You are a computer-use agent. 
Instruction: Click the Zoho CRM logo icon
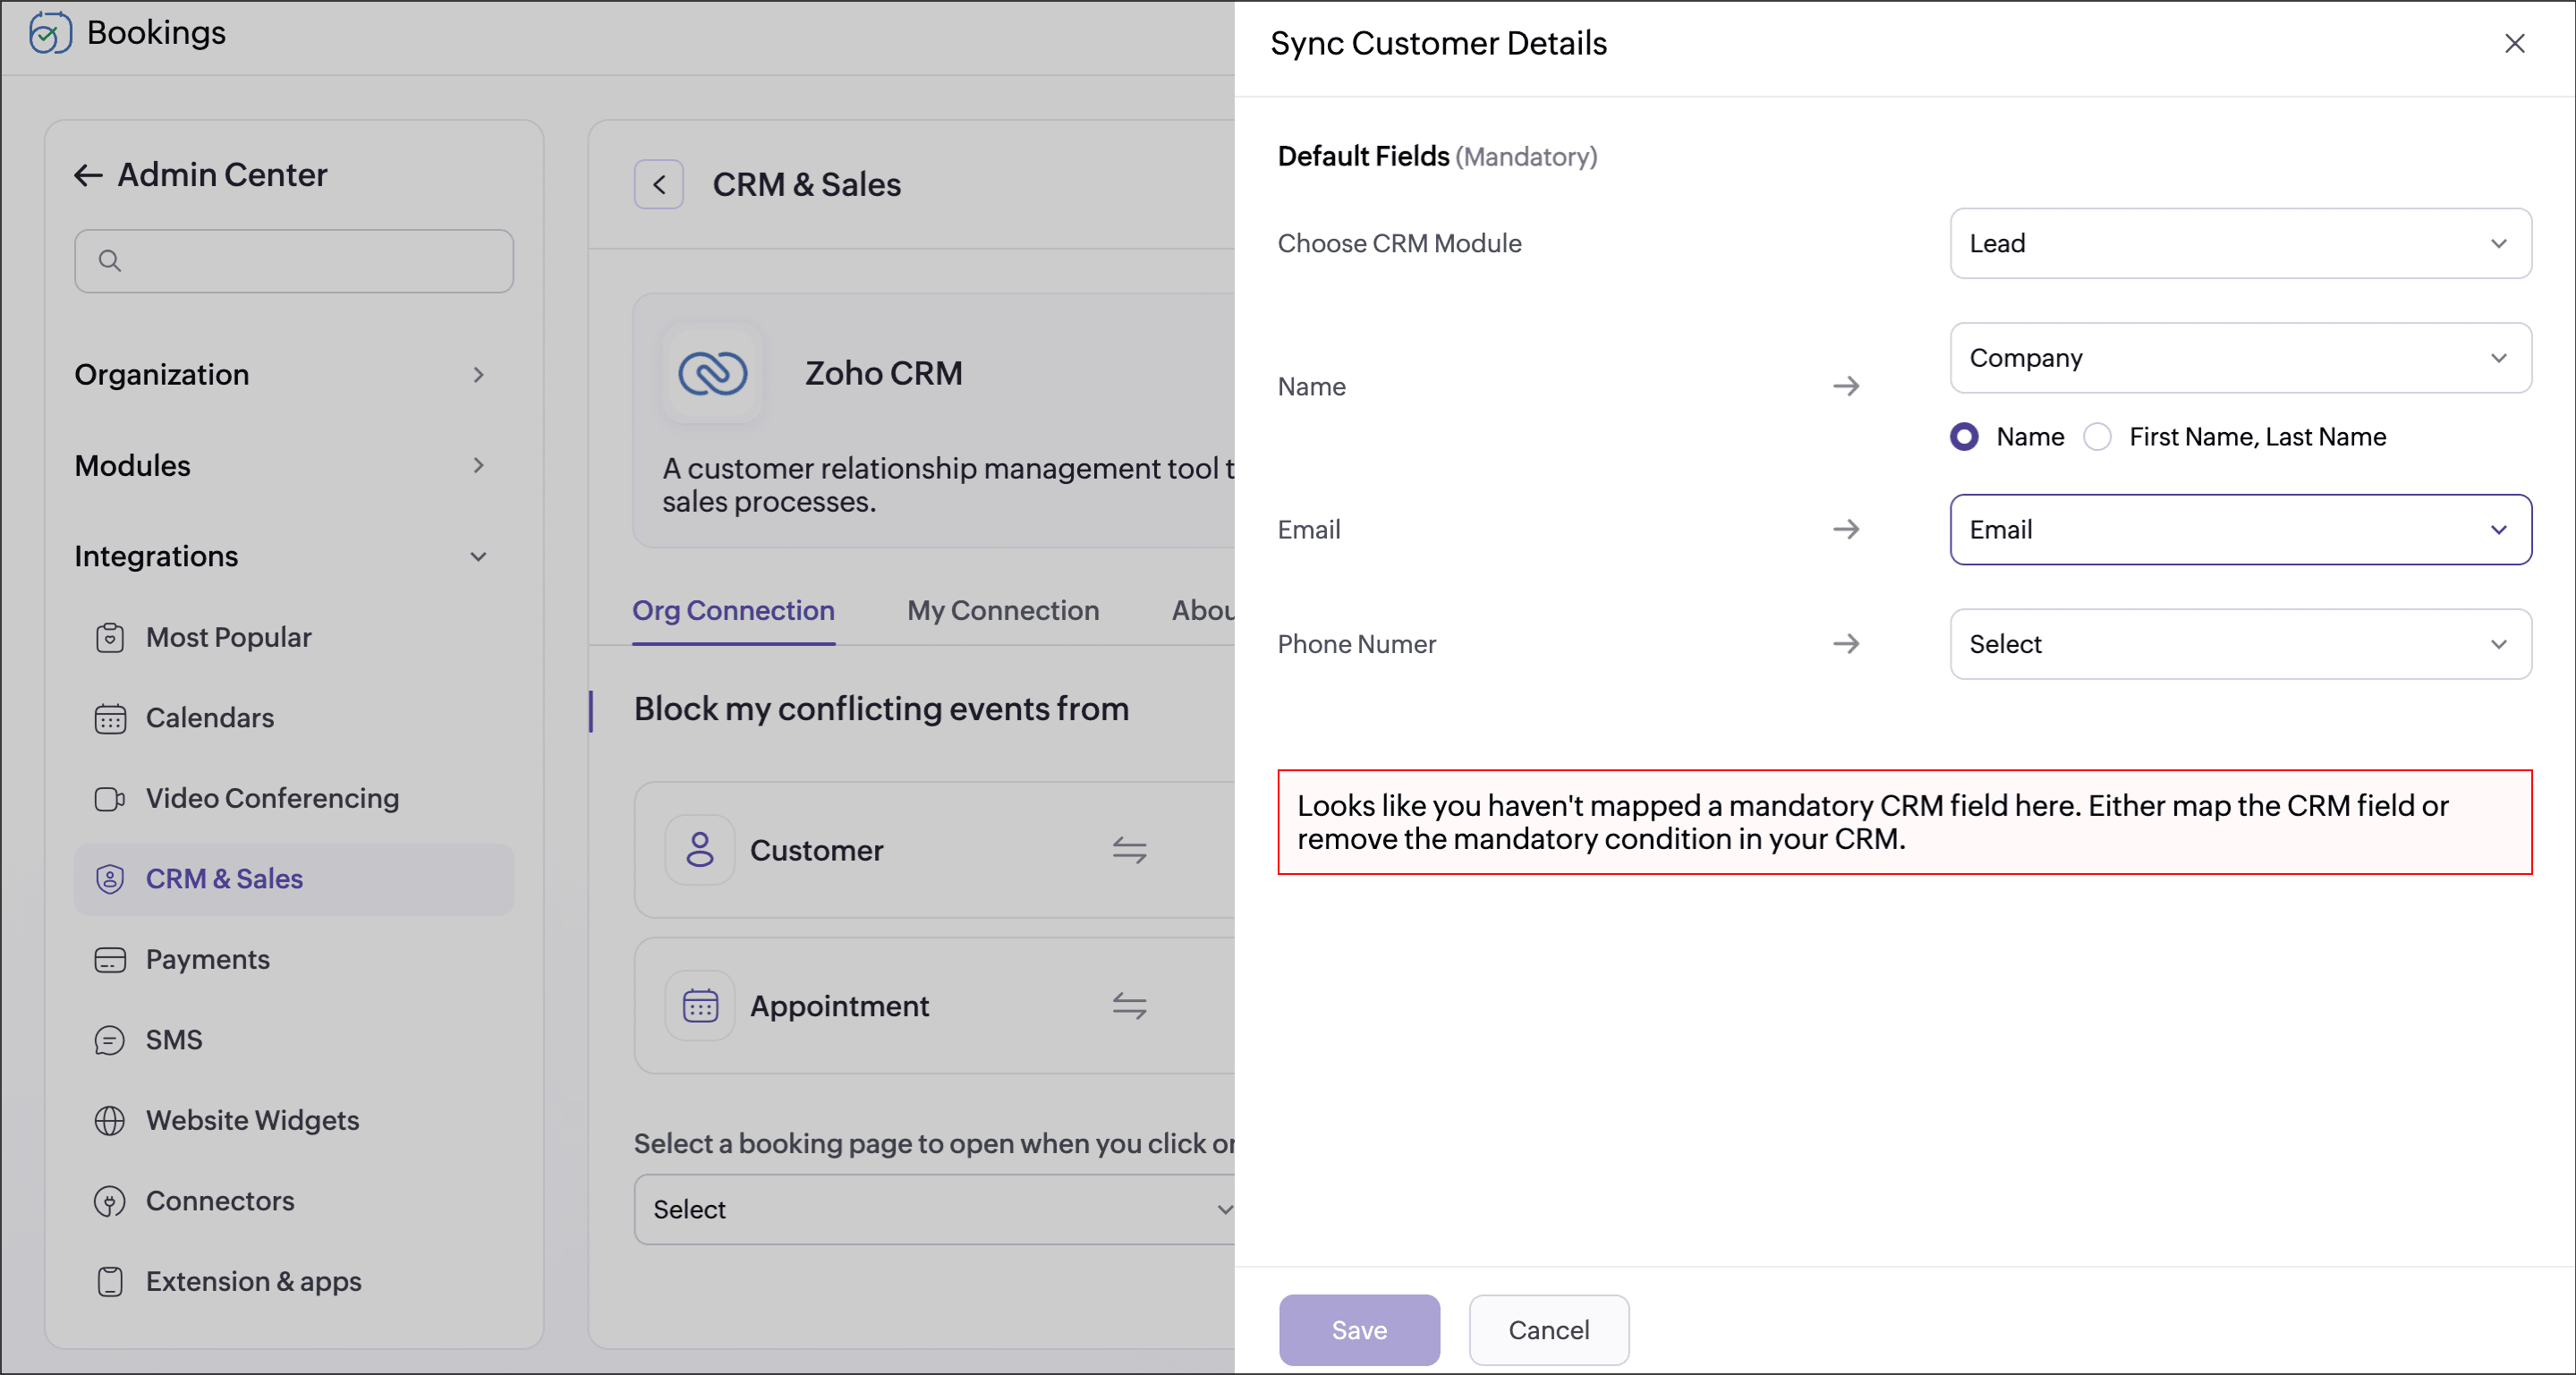click(x=712, y=374)
